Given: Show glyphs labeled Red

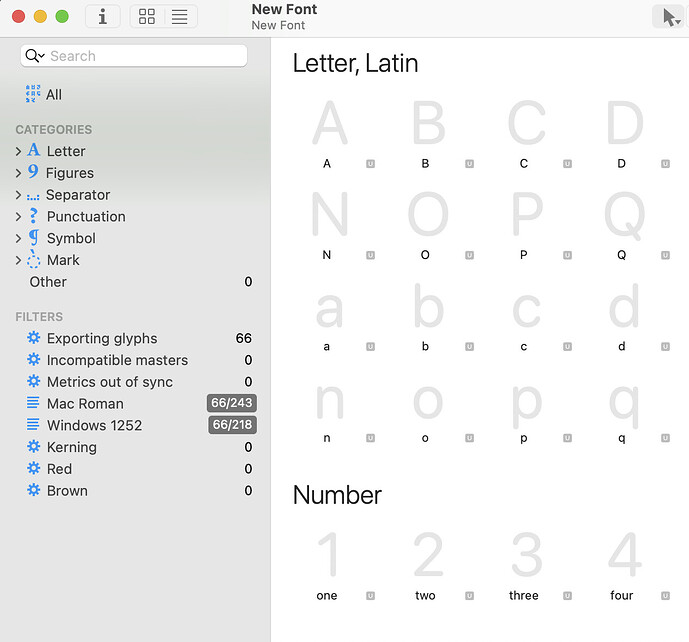Looking at the screenshot, I should (59, 469).
